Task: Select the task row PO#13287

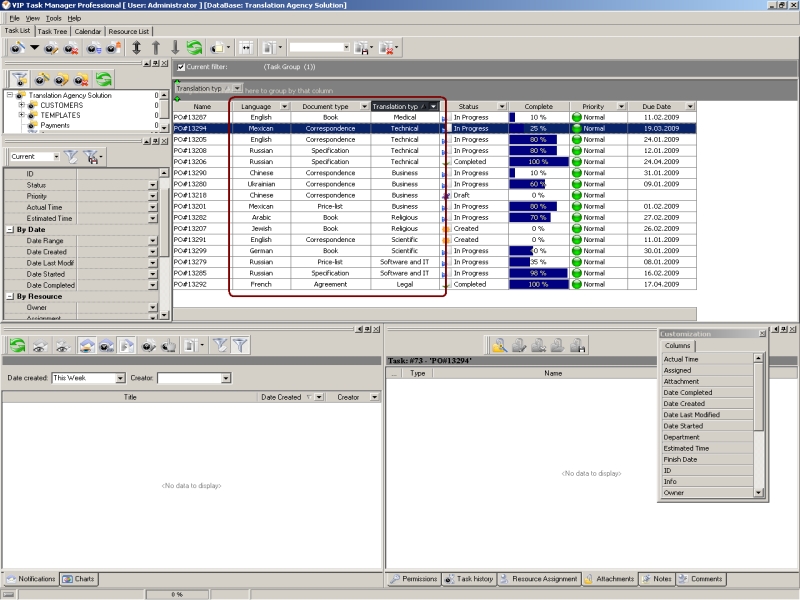Action: coord(434,117)
